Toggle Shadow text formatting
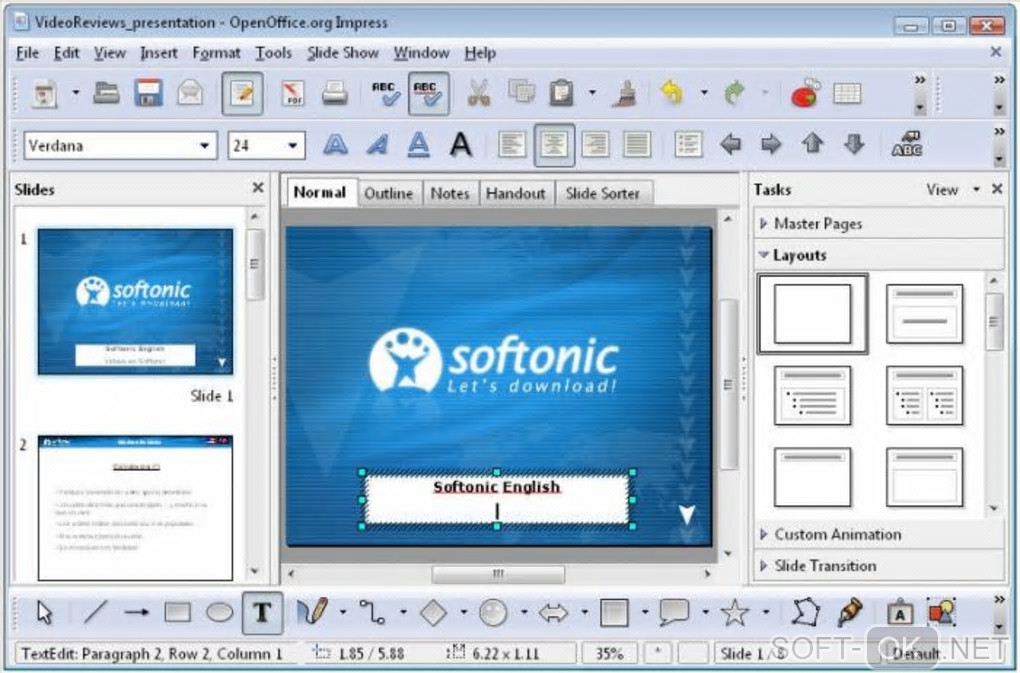 461,144
